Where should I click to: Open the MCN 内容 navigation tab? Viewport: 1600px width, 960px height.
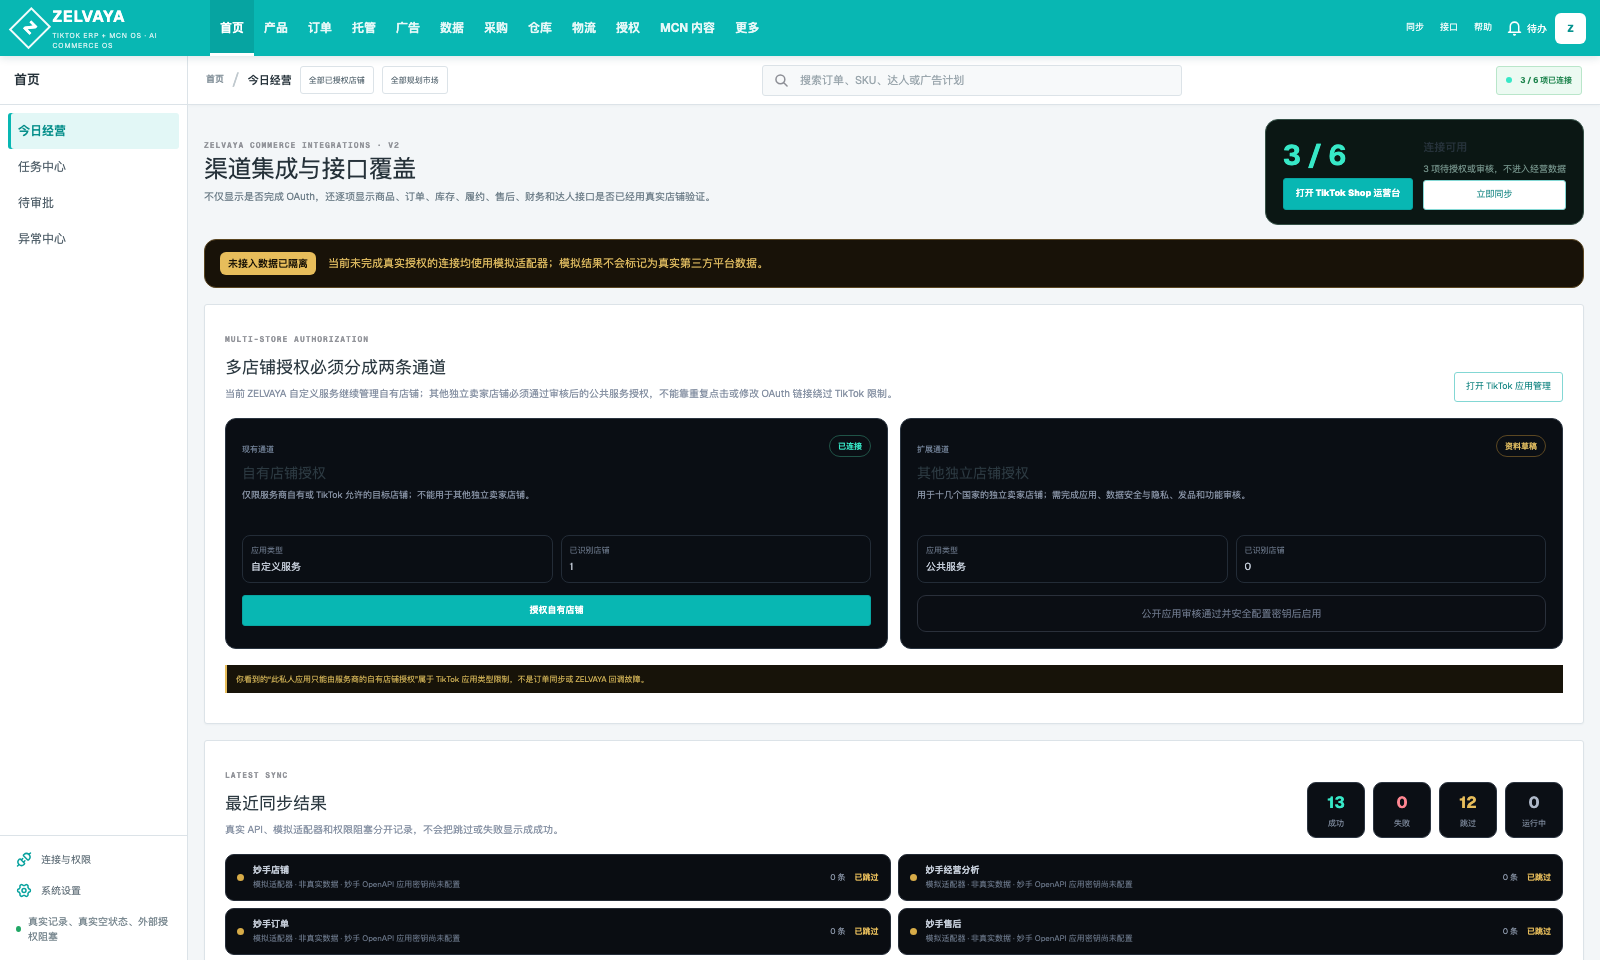(x=687, y=28)
